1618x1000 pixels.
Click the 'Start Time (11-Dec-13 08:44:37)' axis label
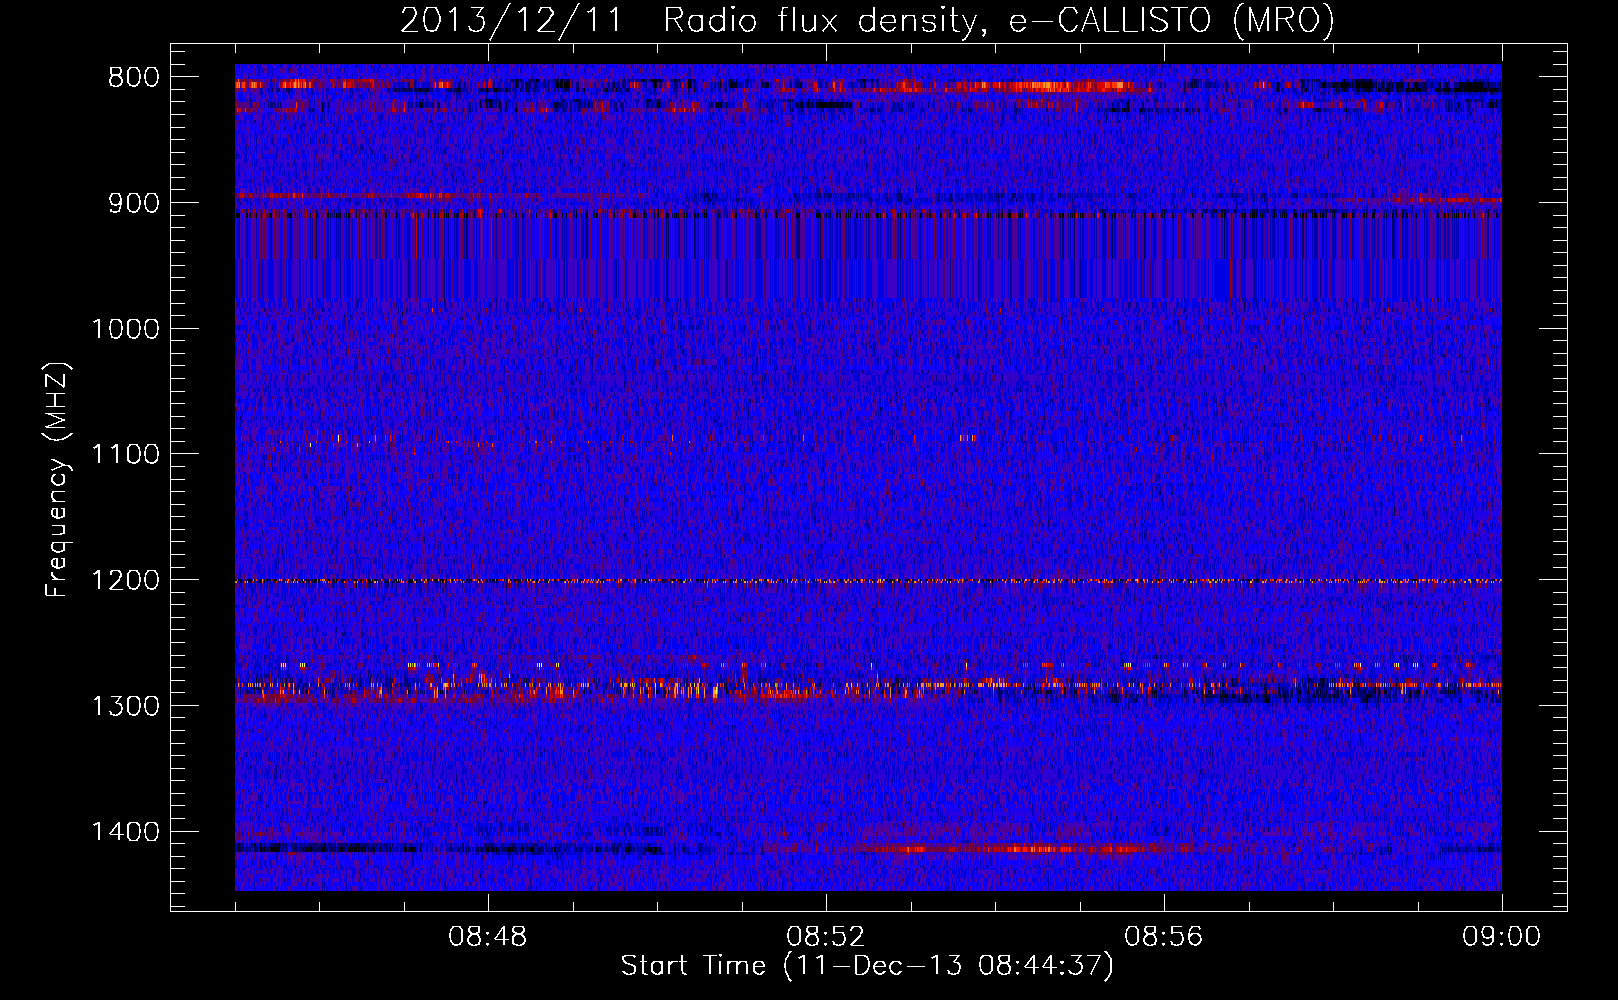tap(867, 966)
